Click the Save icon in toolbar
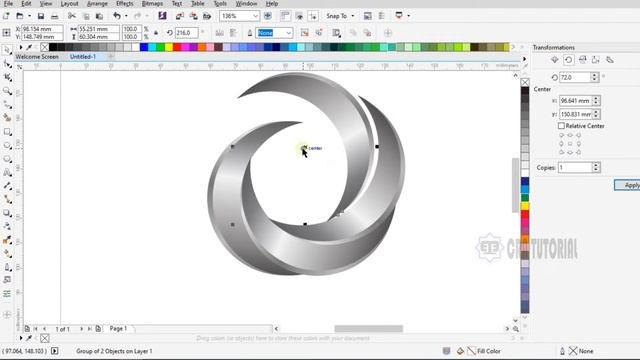 [x=41, y=16]
